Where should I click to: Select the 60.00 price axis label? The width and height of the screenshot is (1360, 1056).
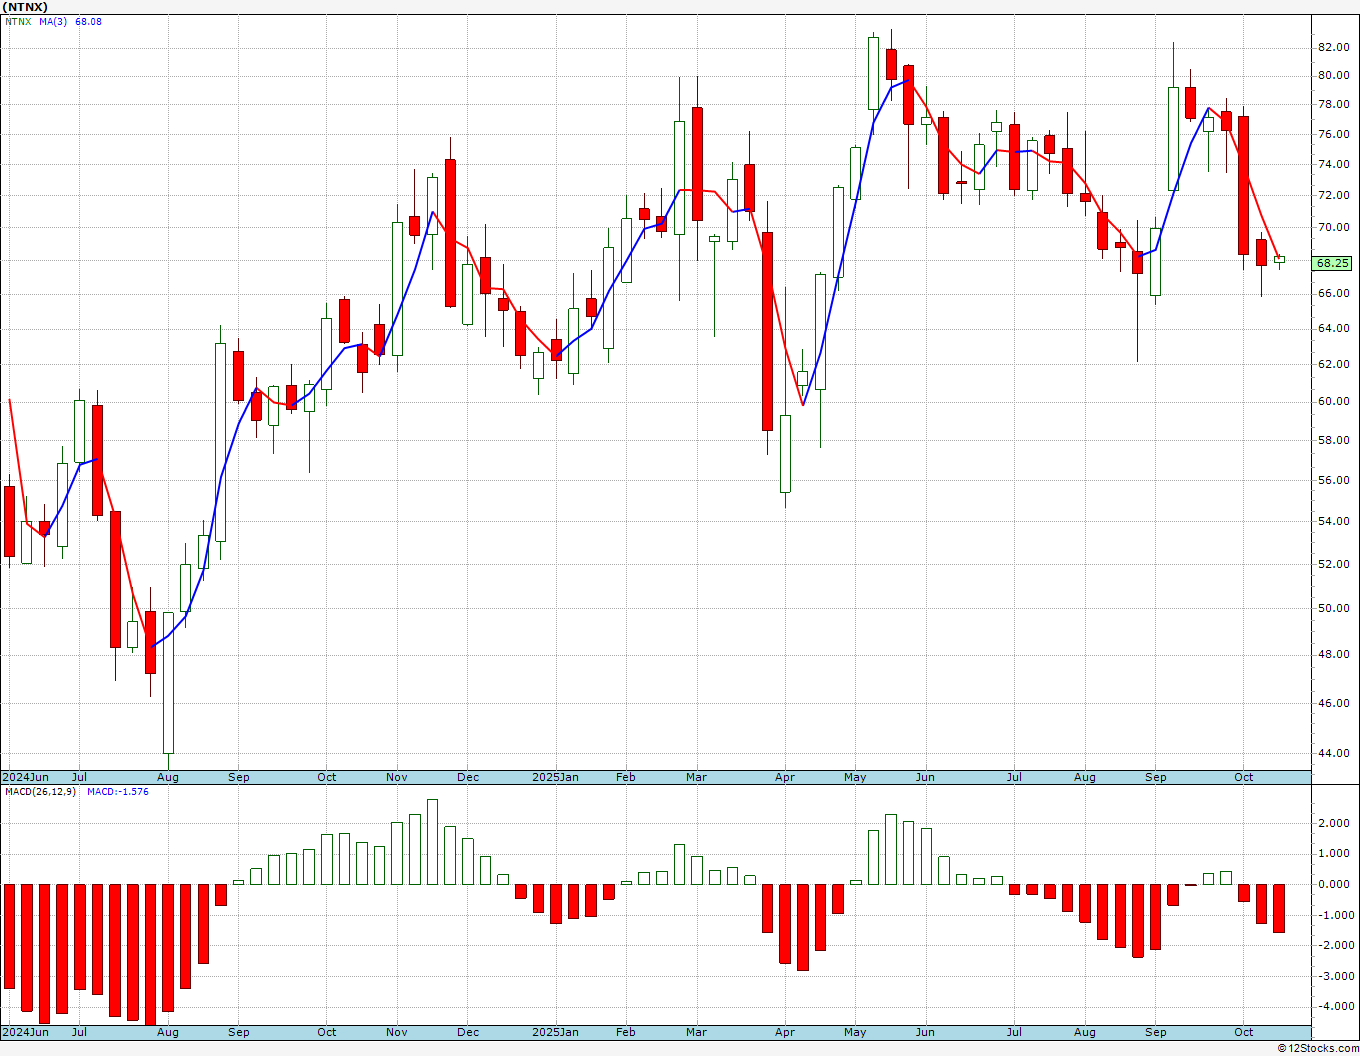(1334, 401)
